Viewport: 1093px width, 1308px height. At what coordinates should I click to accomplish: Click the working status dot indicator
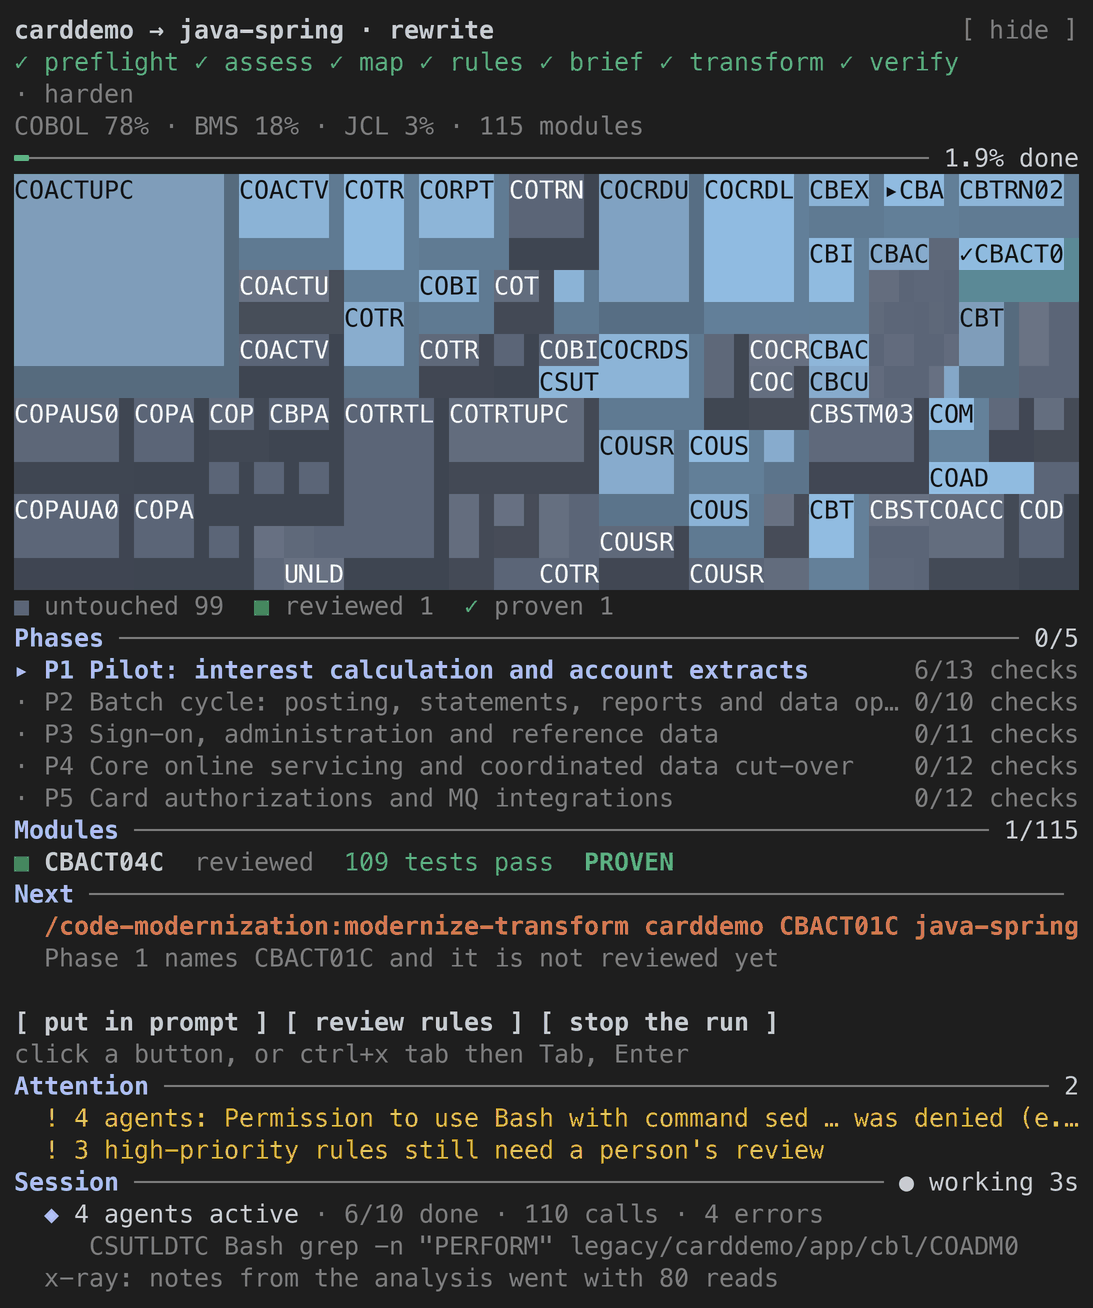point(906,1183)
